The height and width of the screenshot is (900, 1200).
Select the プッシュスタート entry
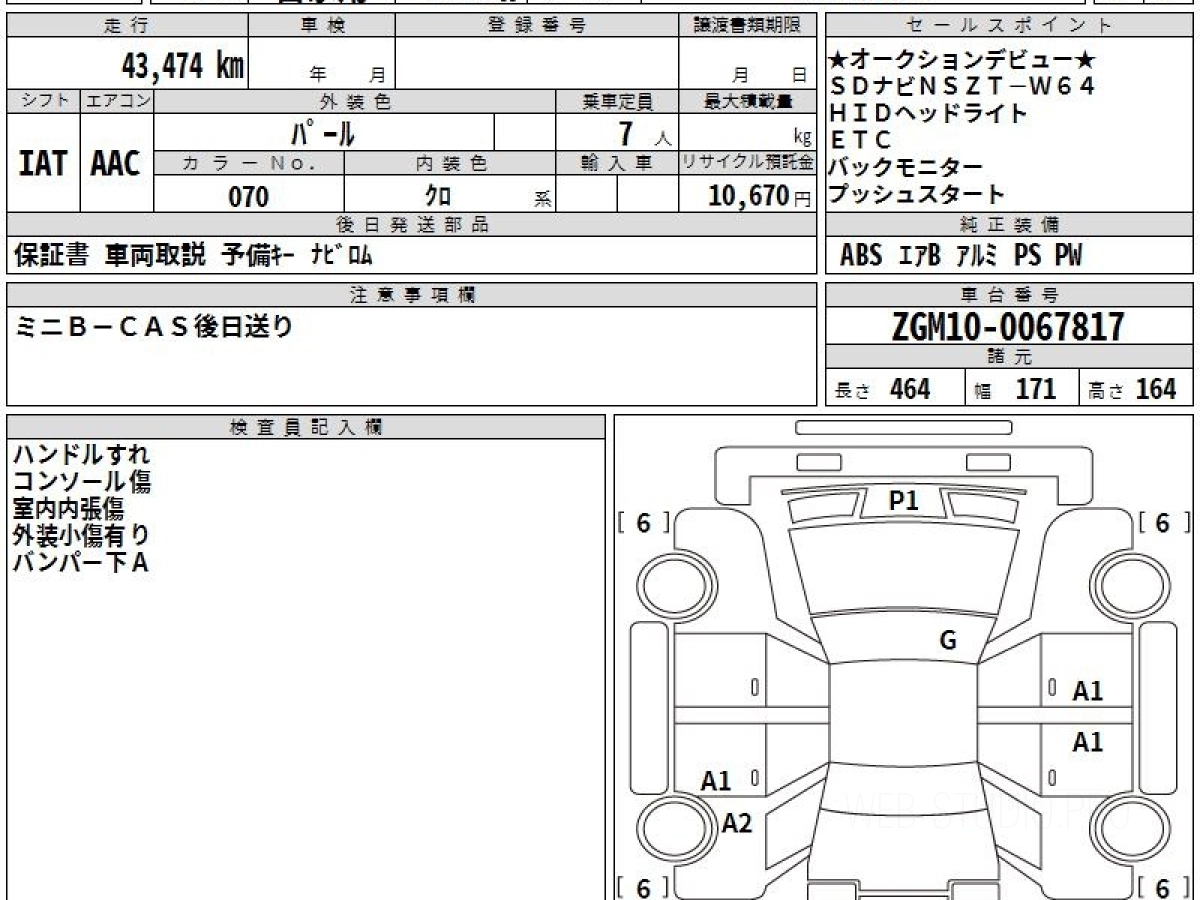[917, 194]
